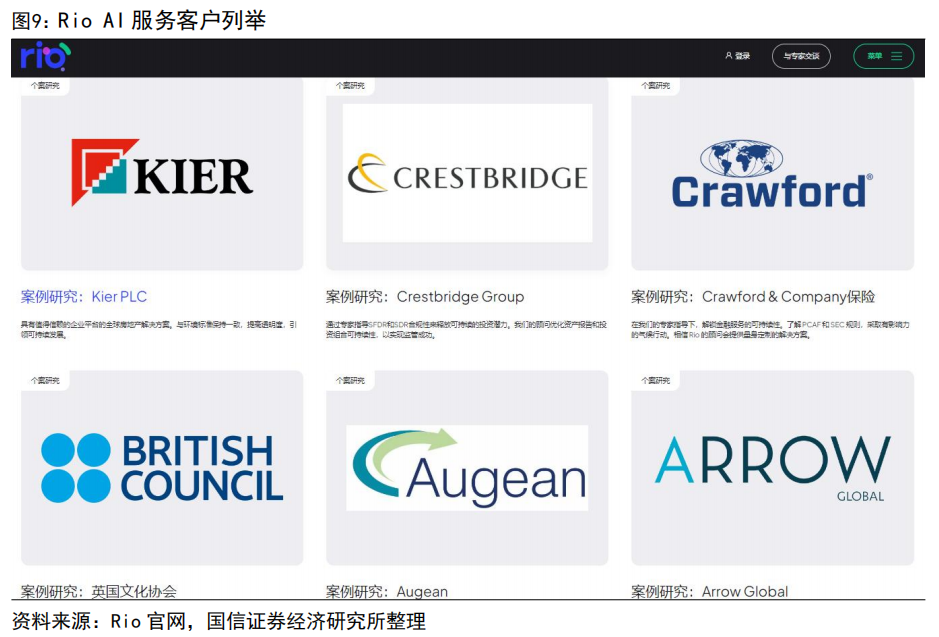This screenshot has height=637, width=939.
Task: Open the British Council logo card
Action: (x=162, y=468)
